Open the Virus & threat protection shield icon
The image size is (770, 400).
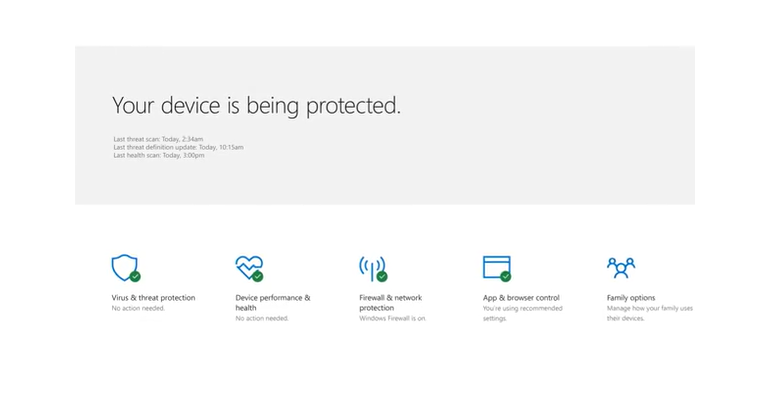point(126,268)
